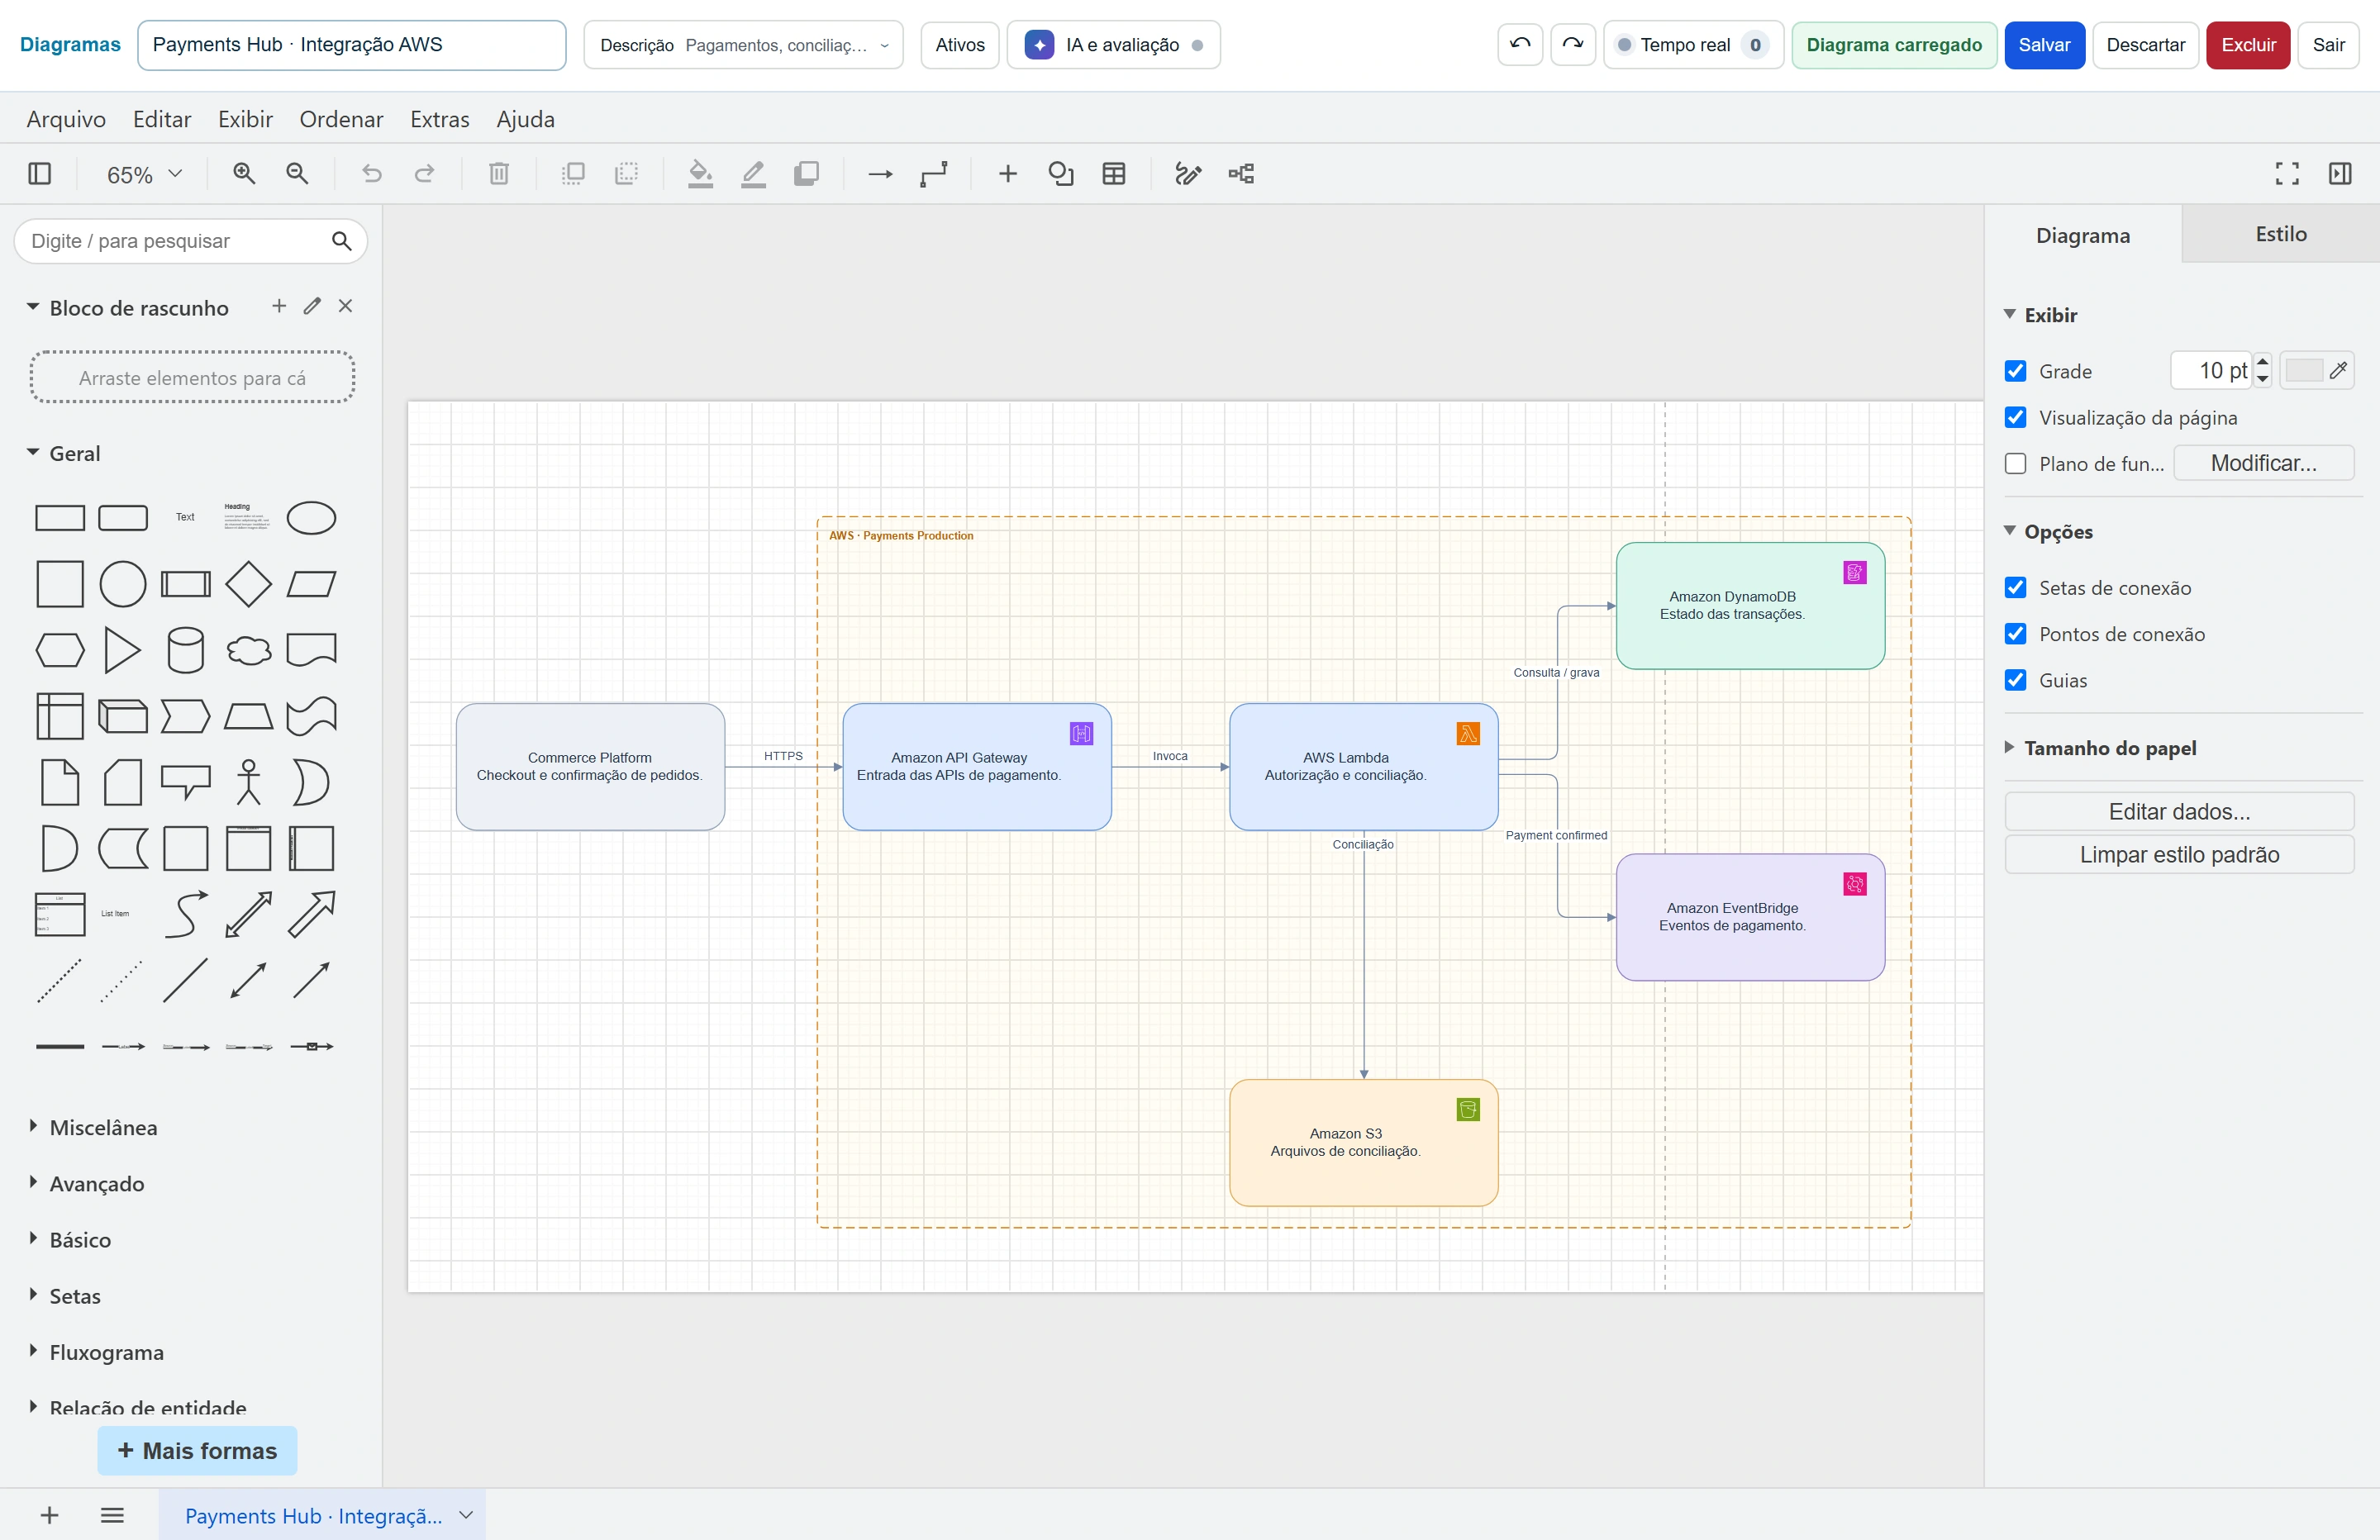Image resolution: width=2380 pixels, height=1540 pixels.
Task: Click the toolbar undo arrow
Action: coord(372,174)
